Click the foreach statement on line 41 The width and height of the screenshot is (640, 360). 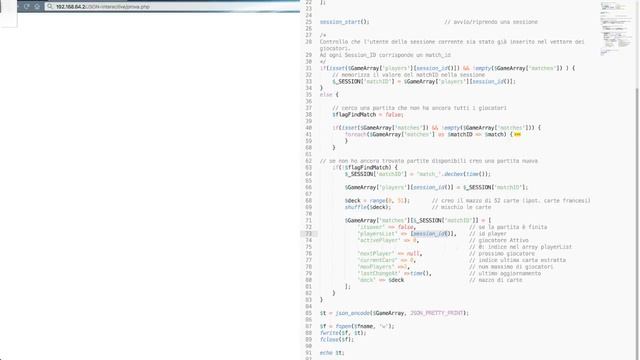pos(429,134)
